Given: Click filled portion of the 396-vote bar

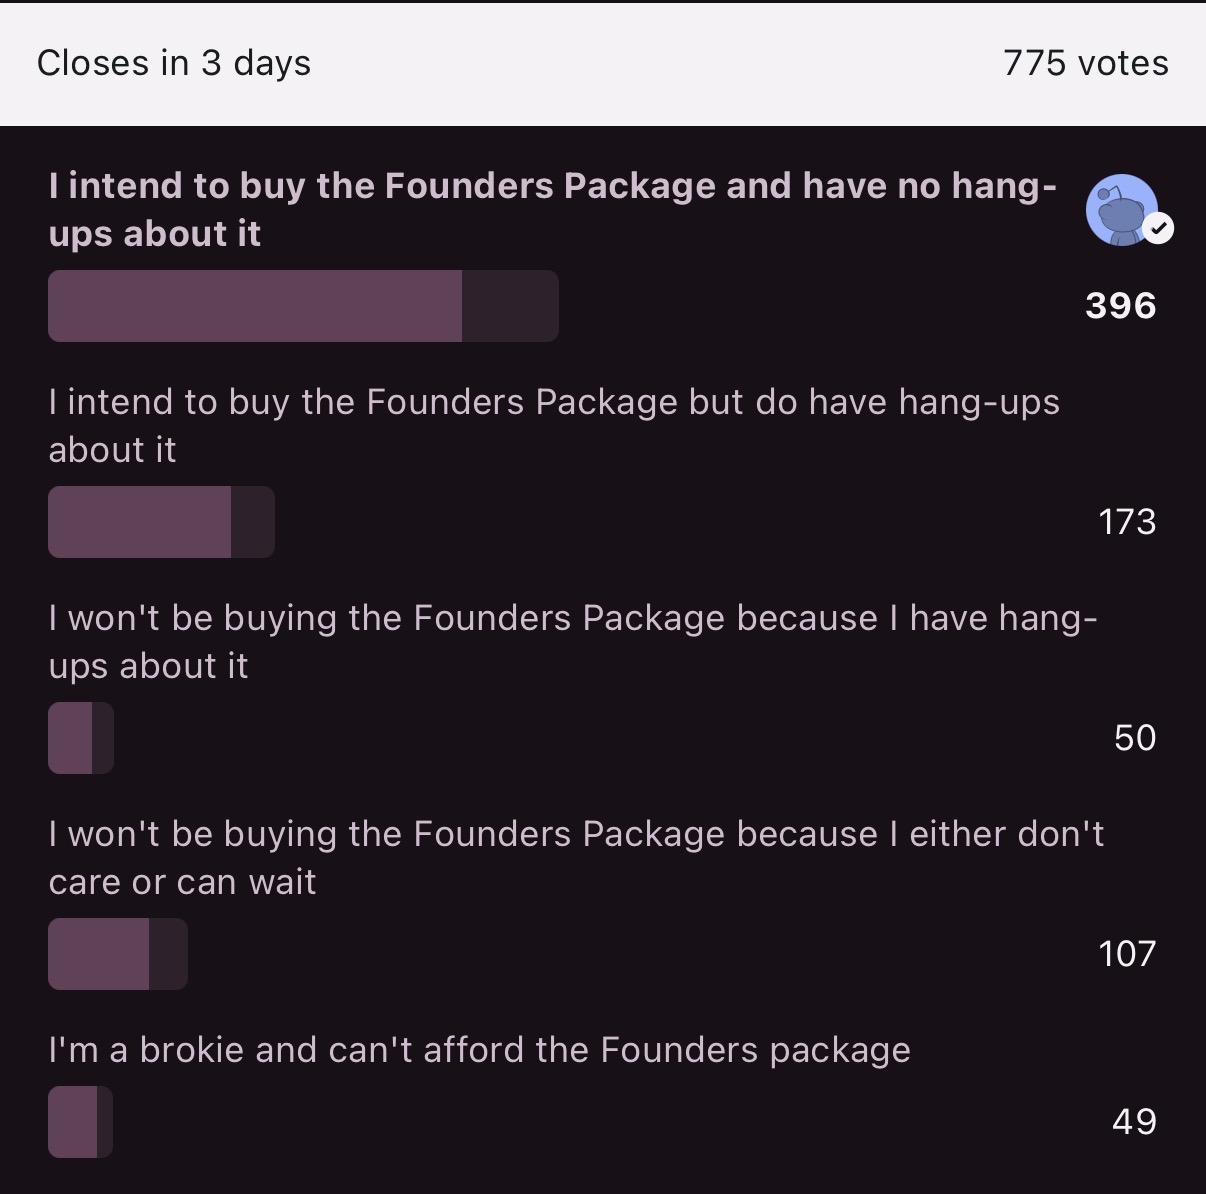Looking at the screenshot, I should tap(255, 306).
